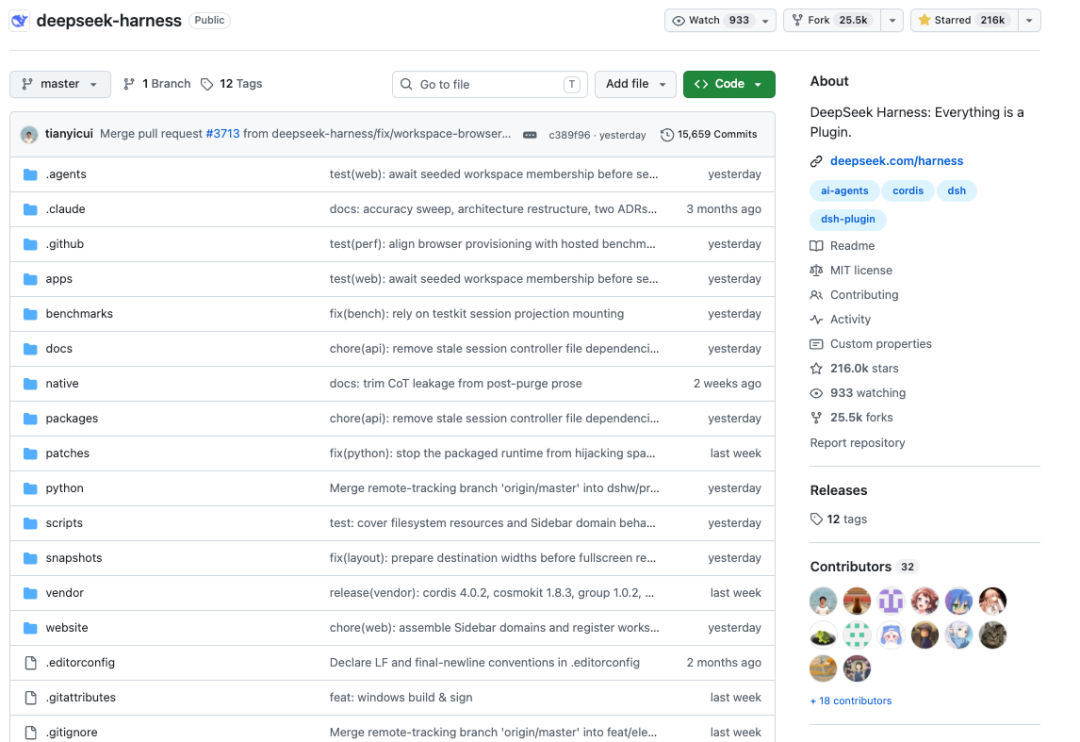
Task: Open the purple pixel contributor avatar
Action: (x=891, y=601)
